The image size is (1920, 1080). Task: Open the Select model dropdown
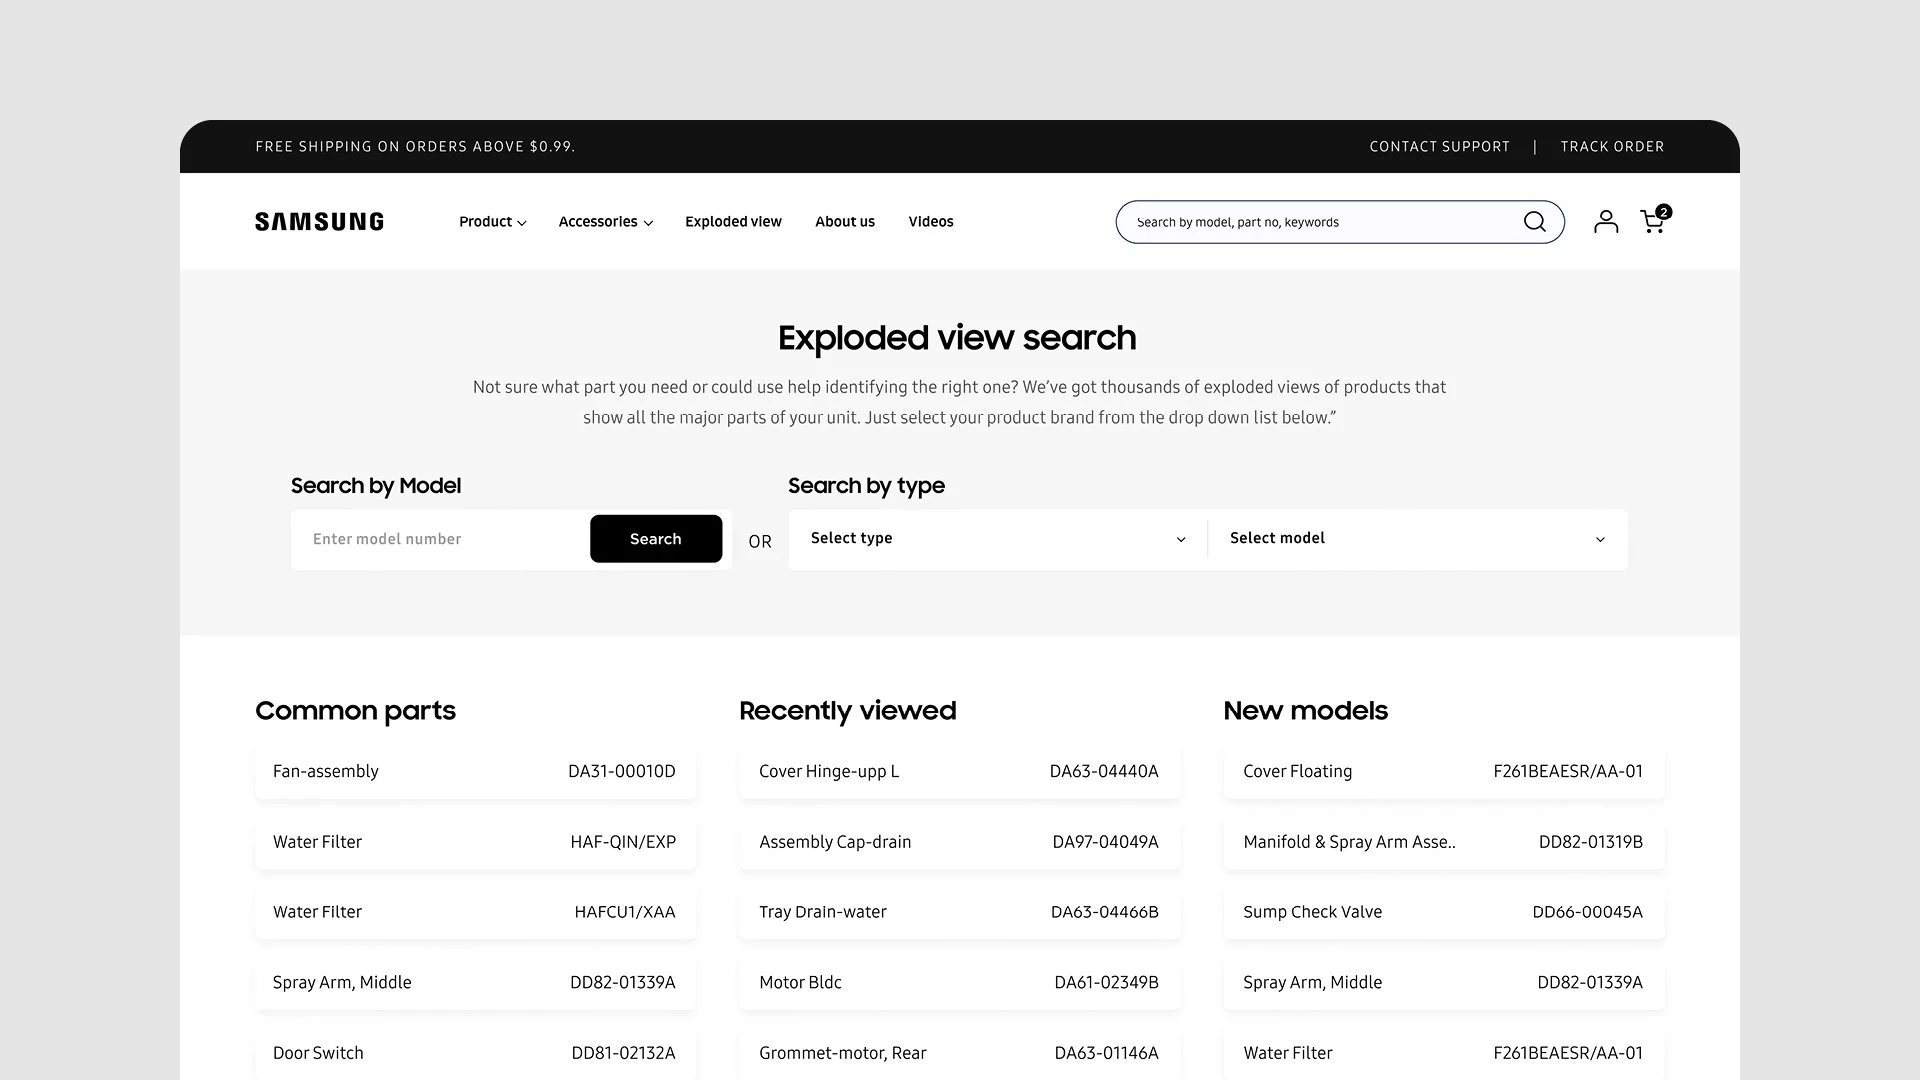[x=1417, y=539]
